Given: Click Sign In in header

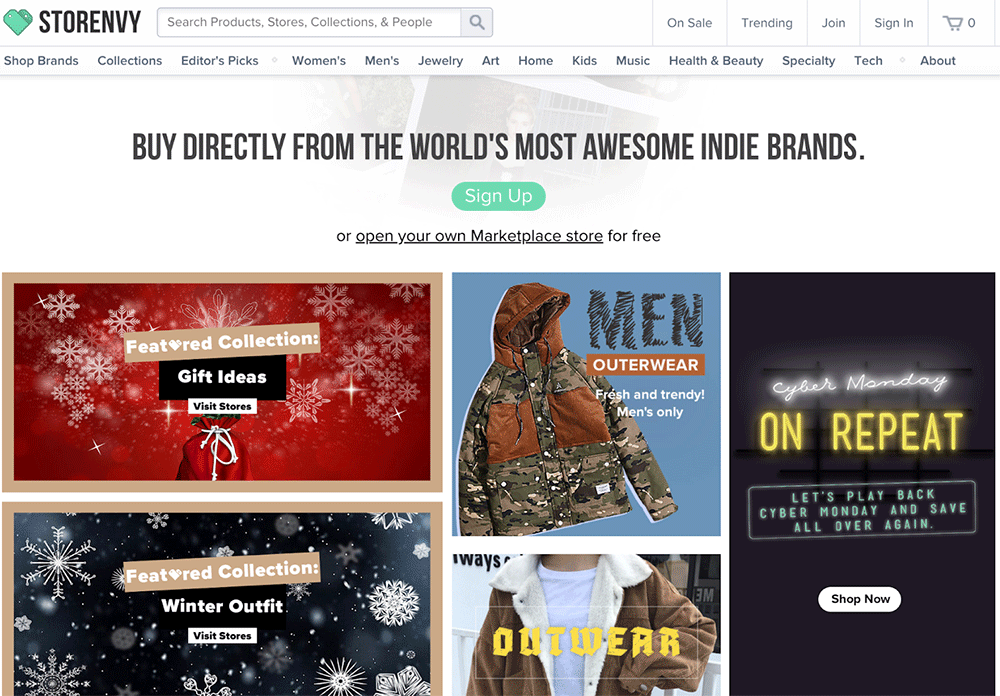Looking at the screenshot, I should (893, 23).
